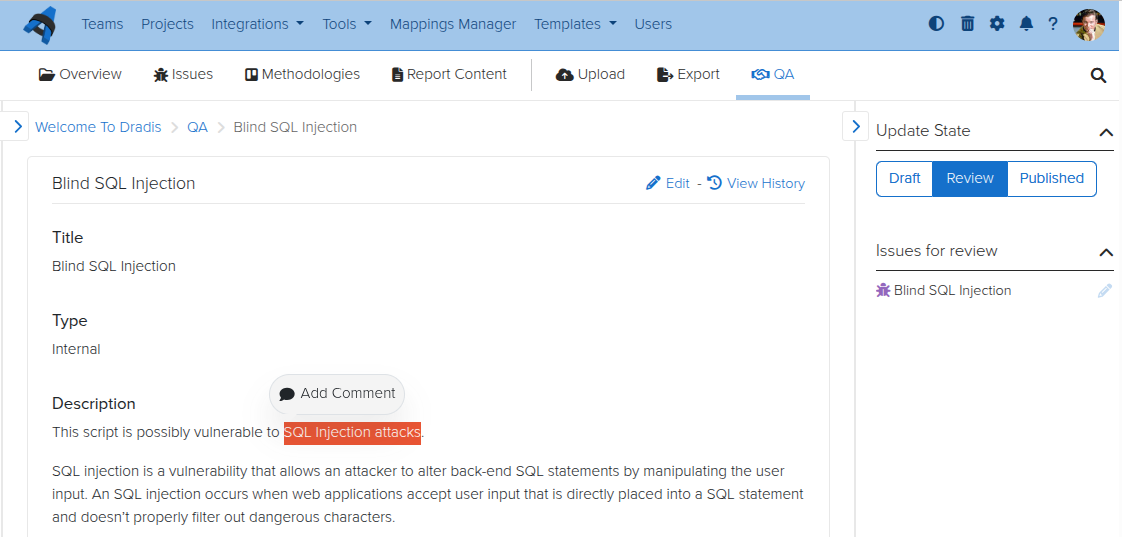This screenshot has width=1122, height=537.
Task: Click the Edit link
Action: coord(668,183)
